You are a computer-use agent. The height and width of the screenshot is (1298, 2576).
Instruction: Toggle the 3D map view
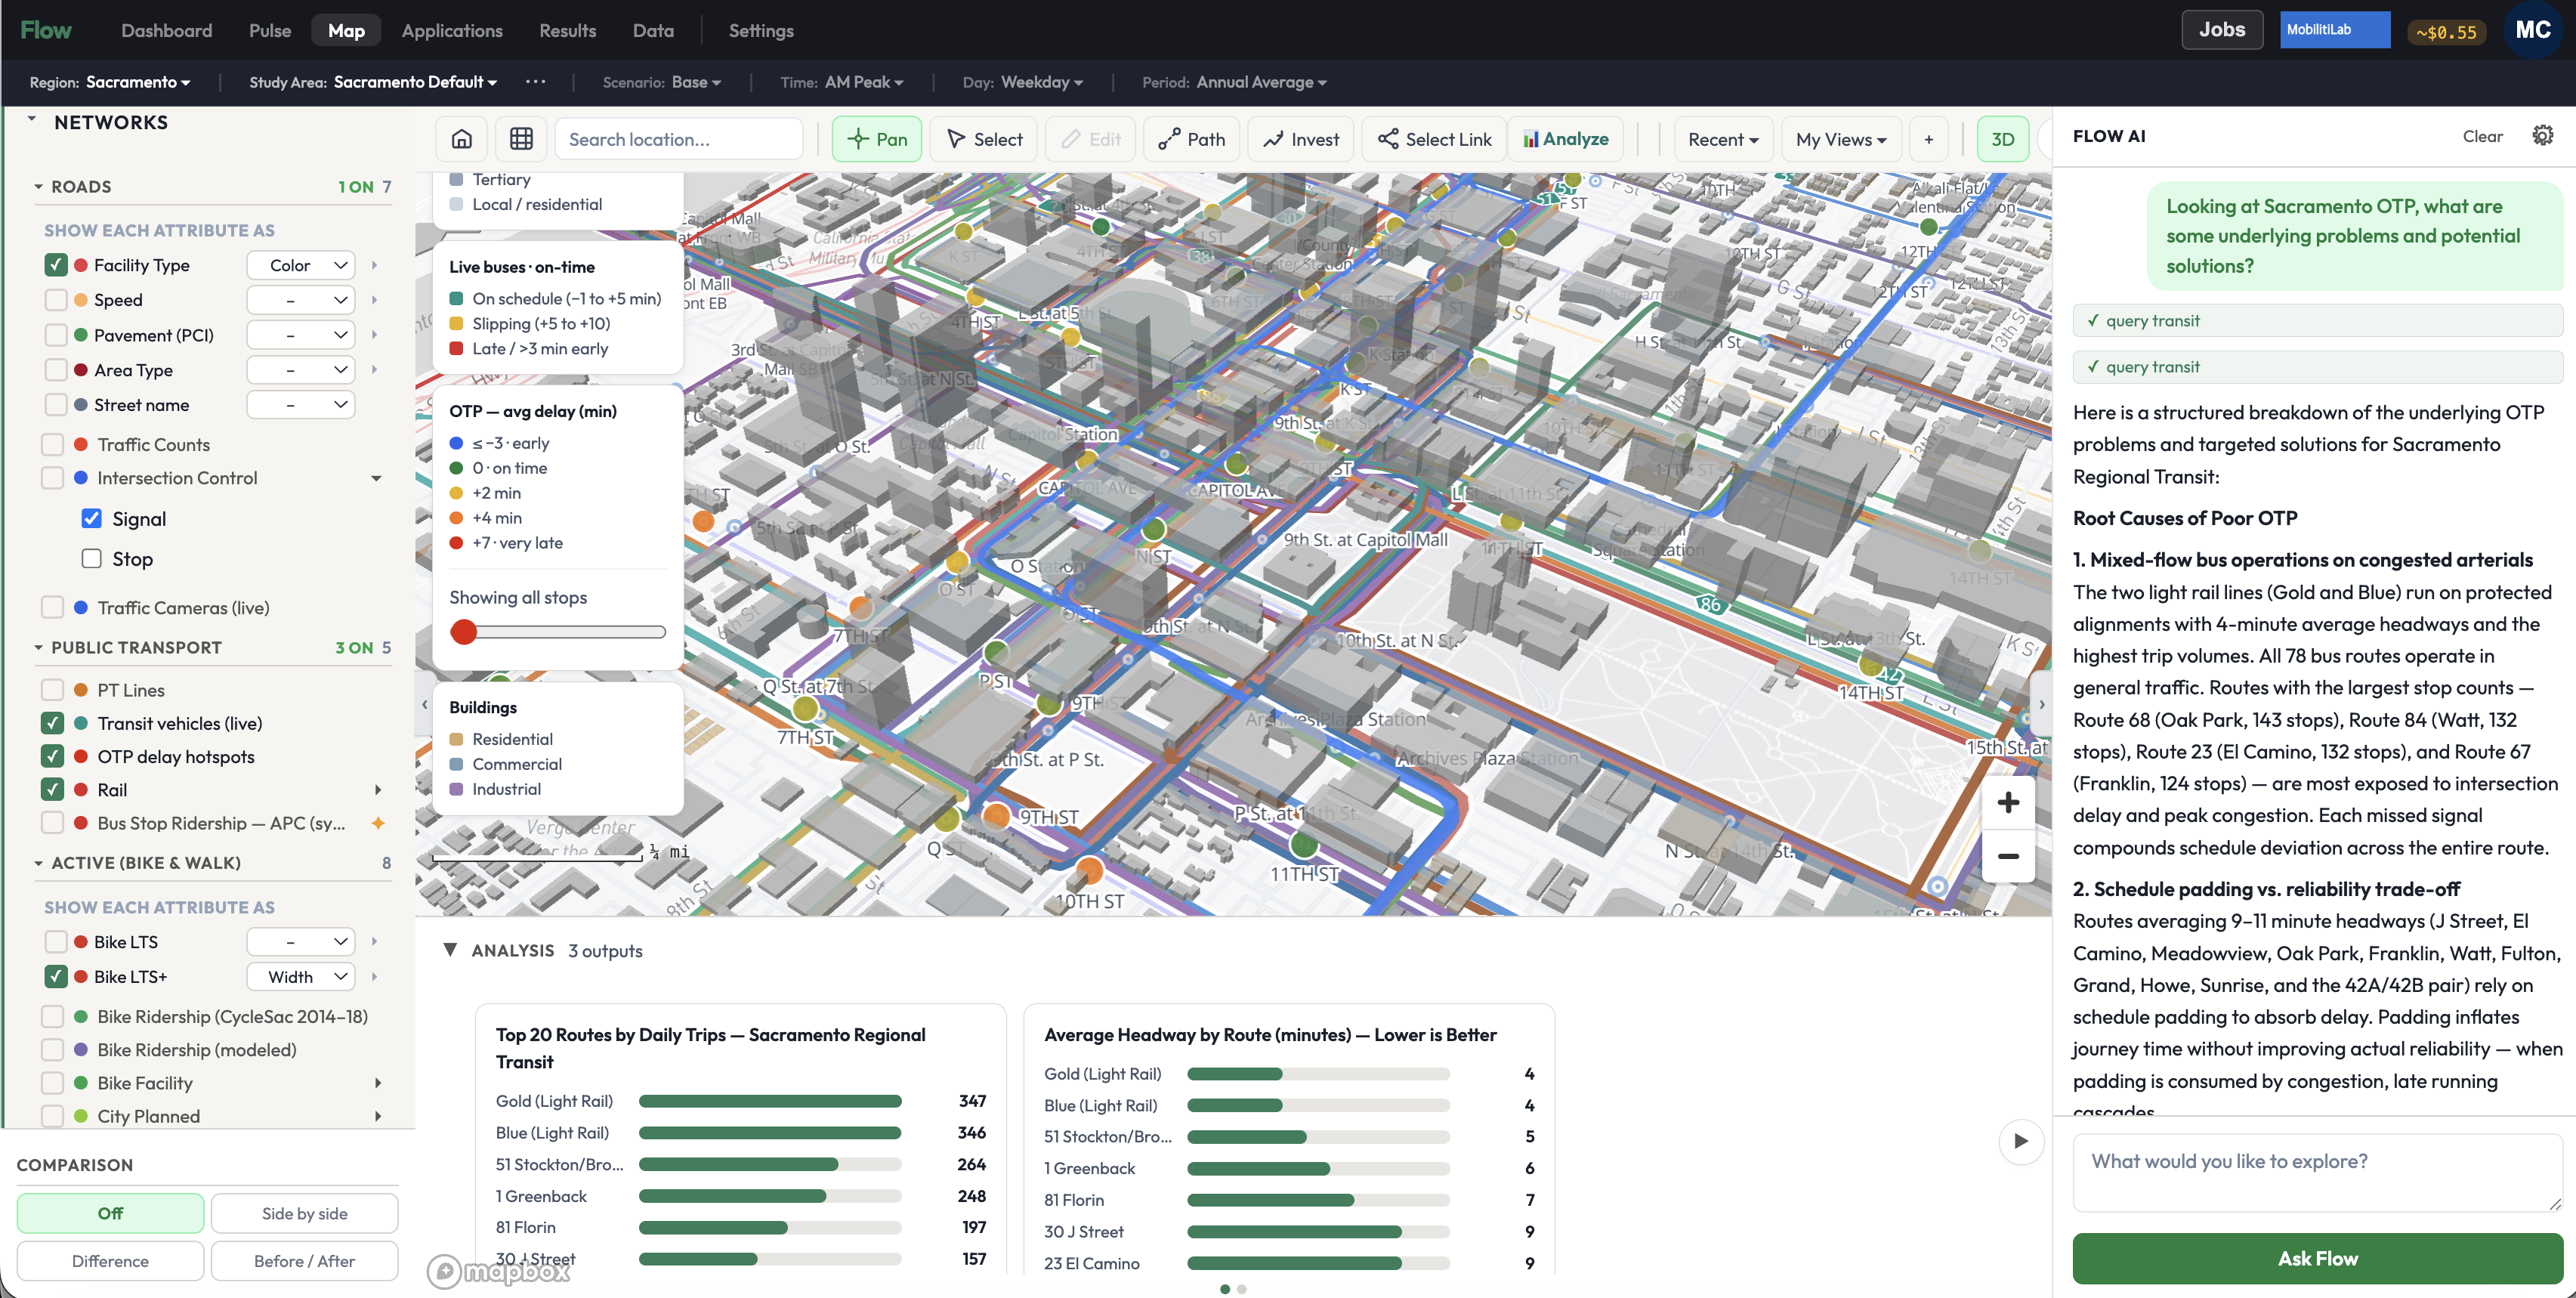click(x=2002, y=139)
